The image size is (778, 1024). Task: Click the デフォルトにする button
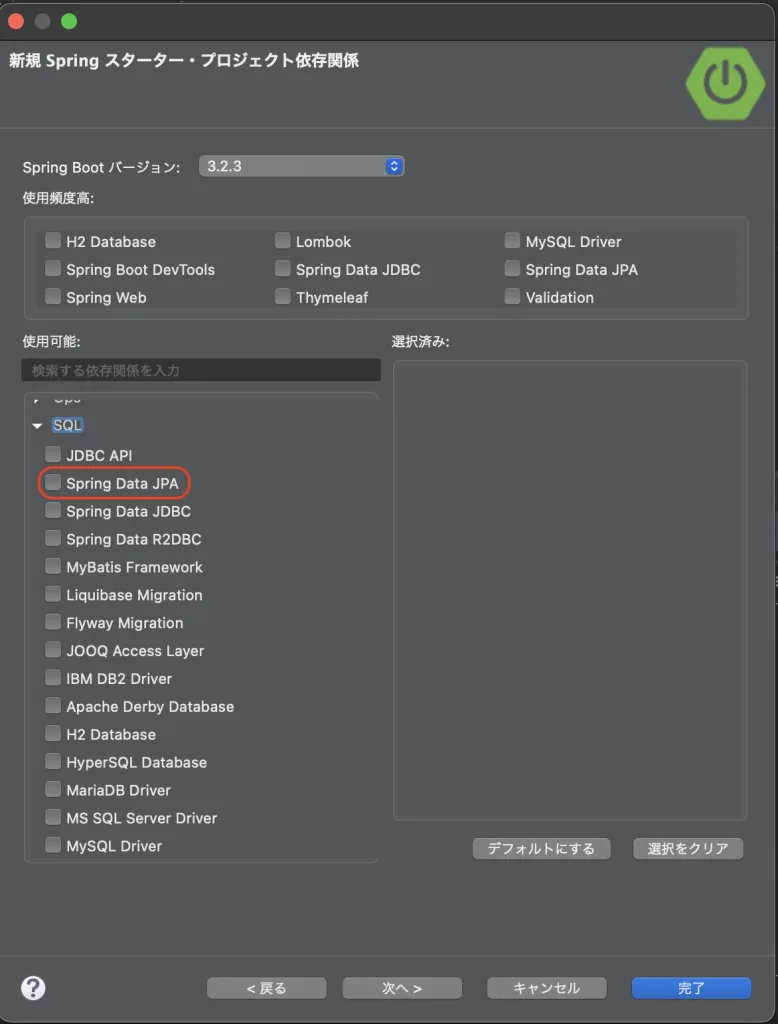[x=542, y=848]
